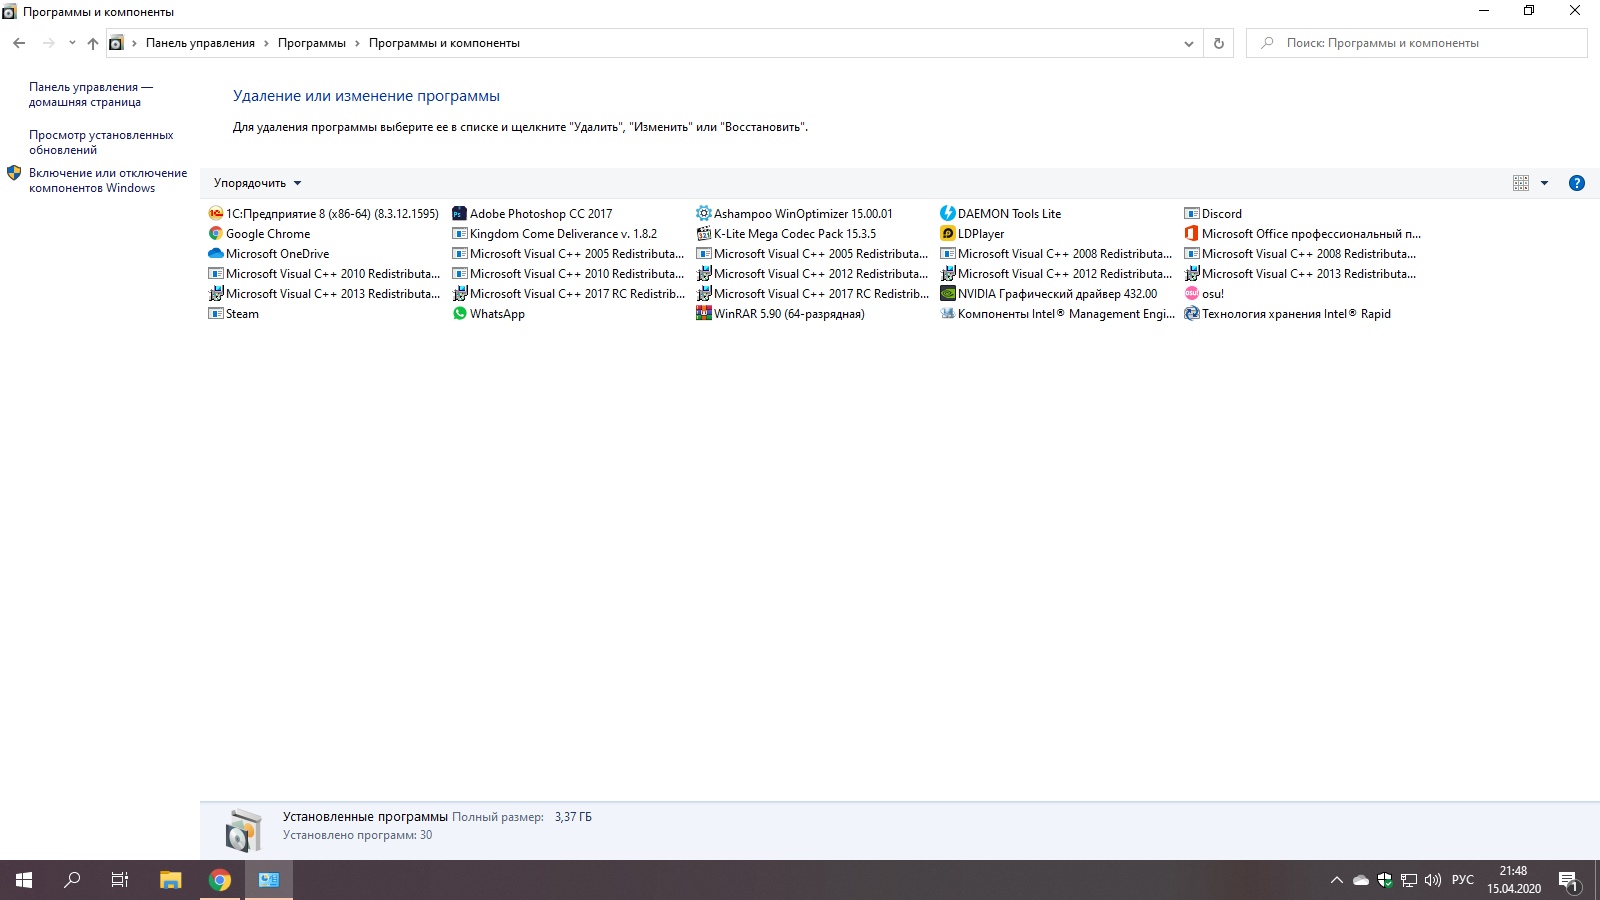The height and width of the screenshot is (900, 1600).
Task: Select the Steam program icon
Action: pyautogui.click(x=215, y=313)
